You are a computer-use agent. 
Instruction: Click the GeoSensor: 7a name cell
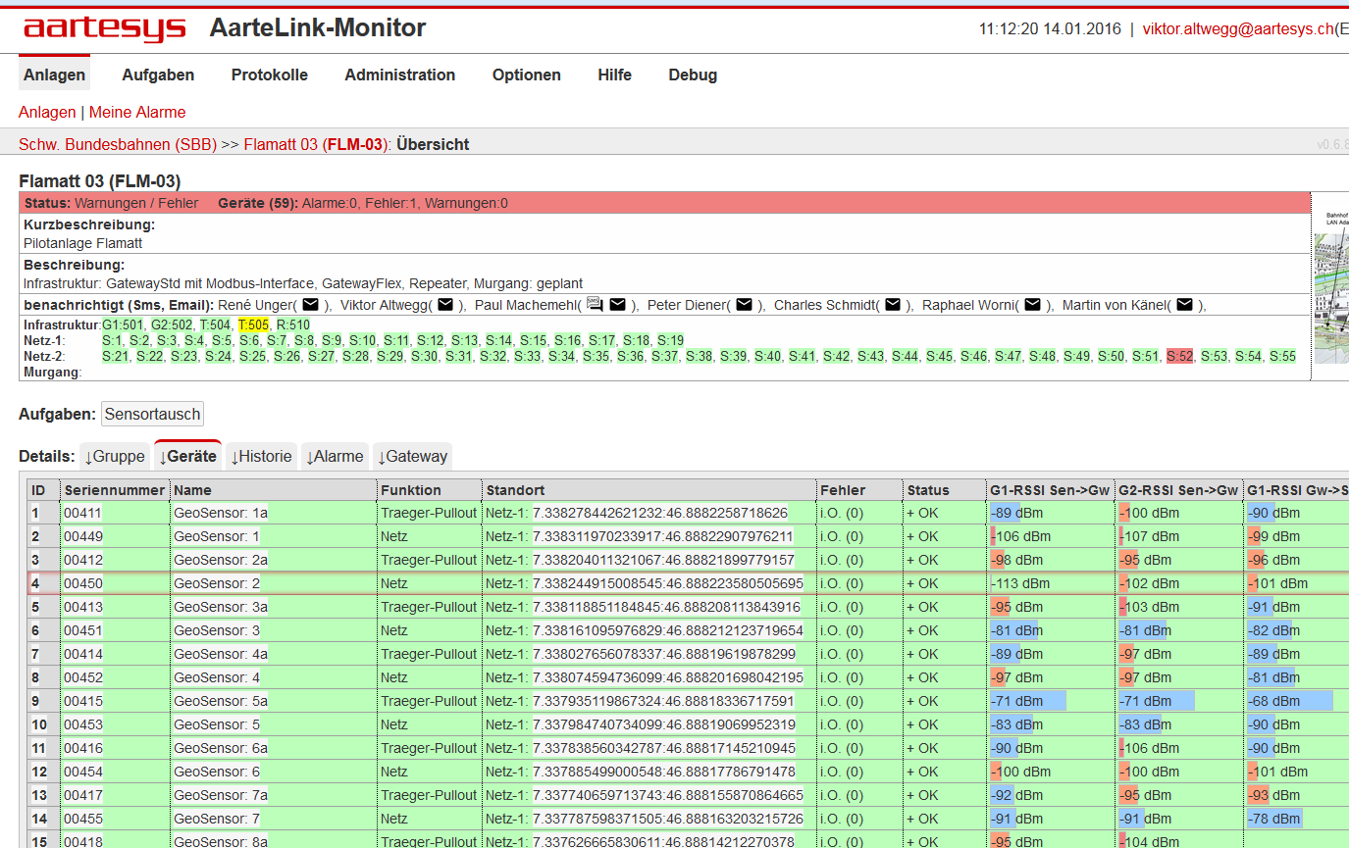(274, 795)
